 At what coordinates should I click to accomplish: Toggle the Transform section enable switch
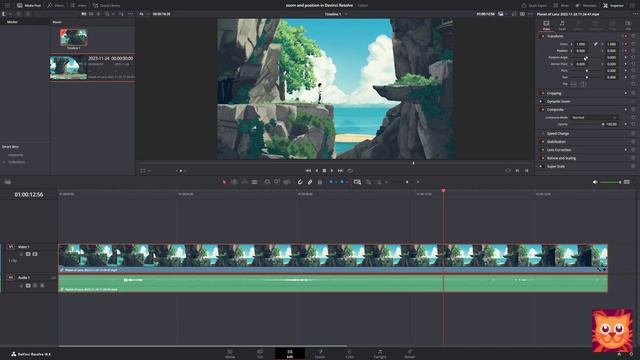pyautogui.click(x=542, y=36)
